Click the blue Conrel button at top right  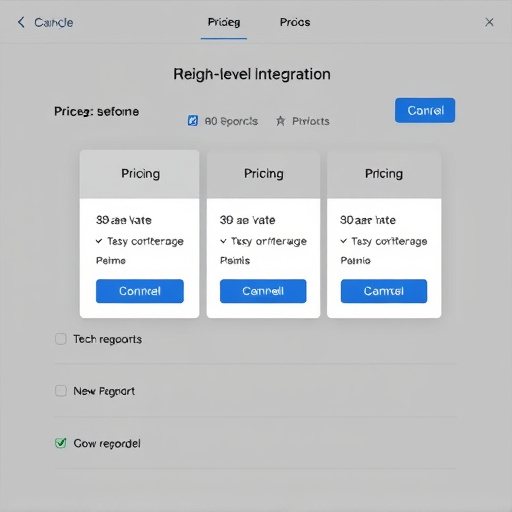425,110
